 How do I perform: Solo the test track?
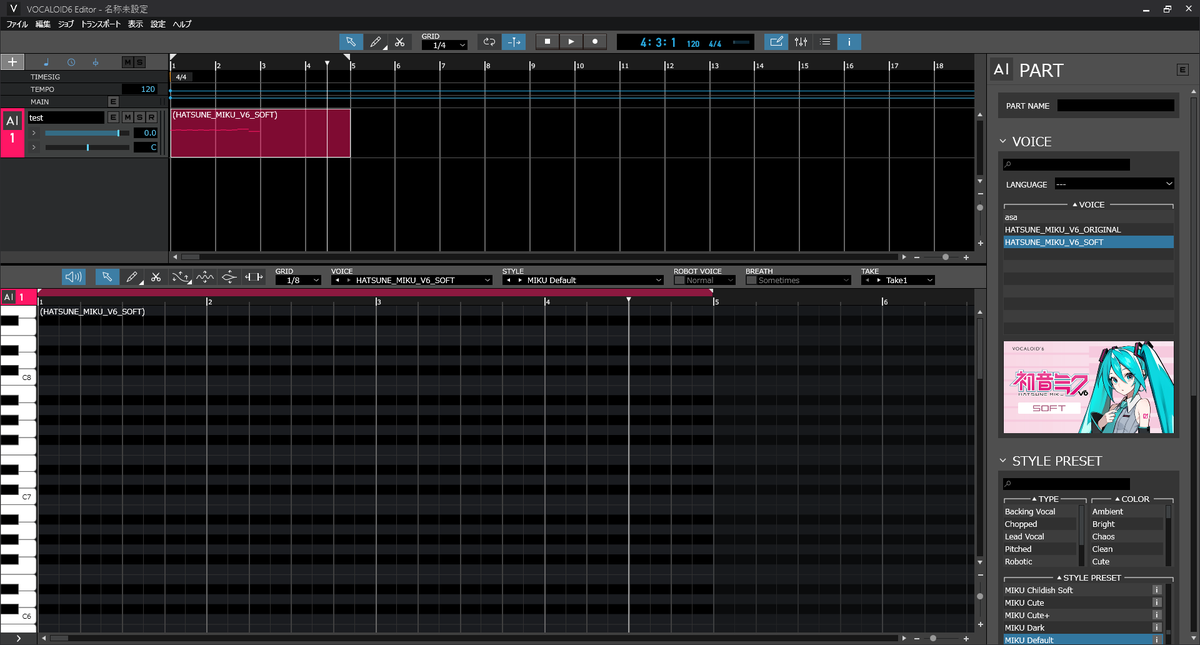(x=139, y=118)
